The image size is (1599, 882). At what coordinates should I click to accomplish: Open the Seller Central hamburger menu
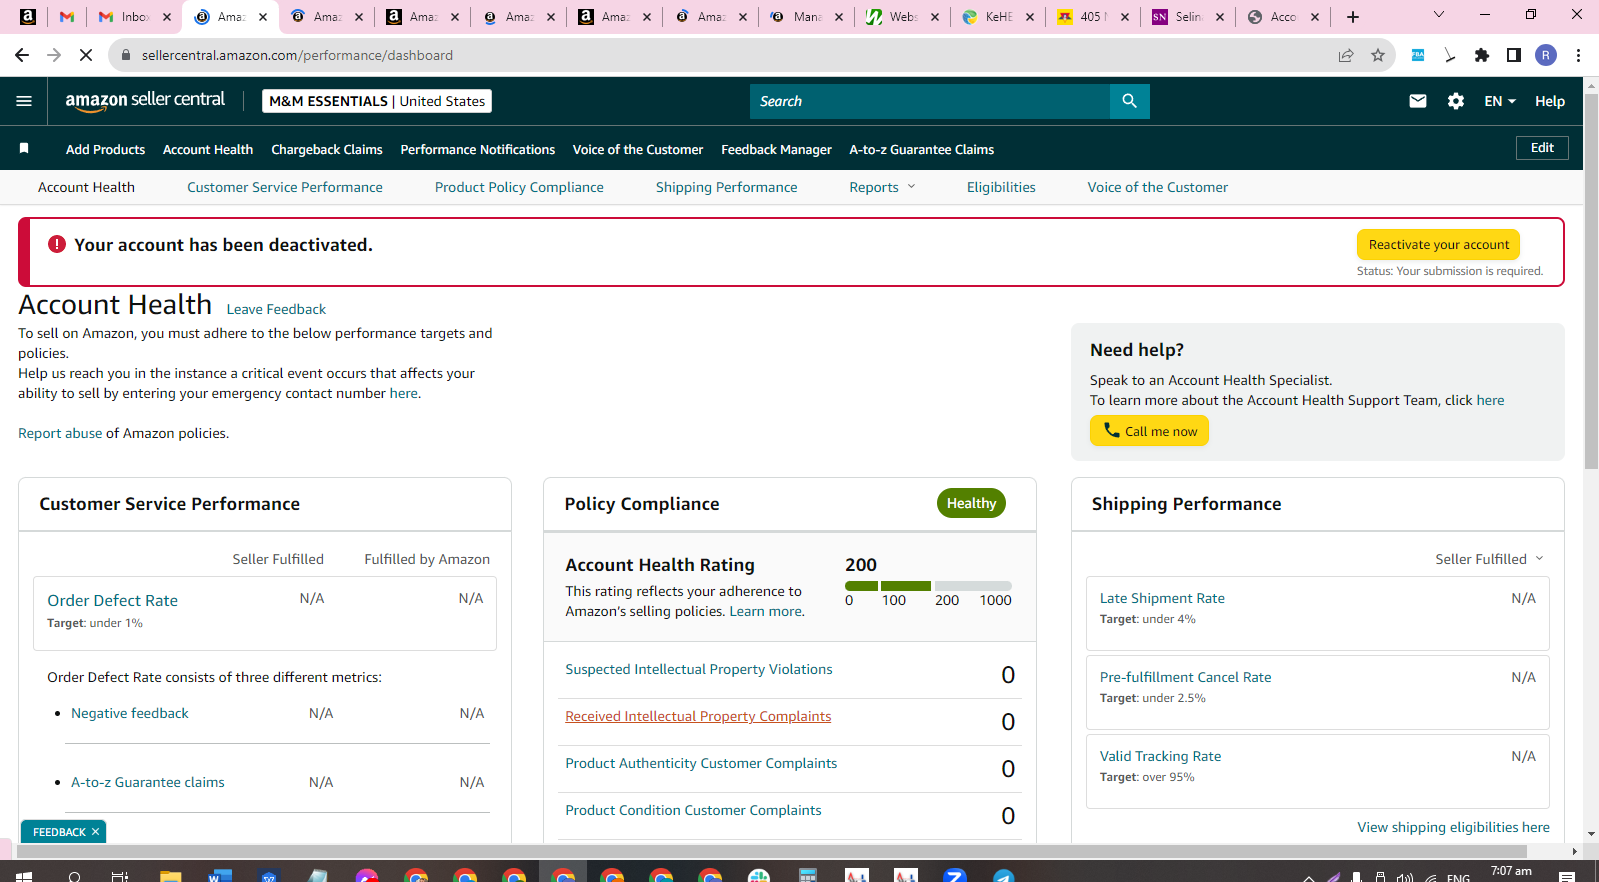pyautogui.click(x=24, y=101)
